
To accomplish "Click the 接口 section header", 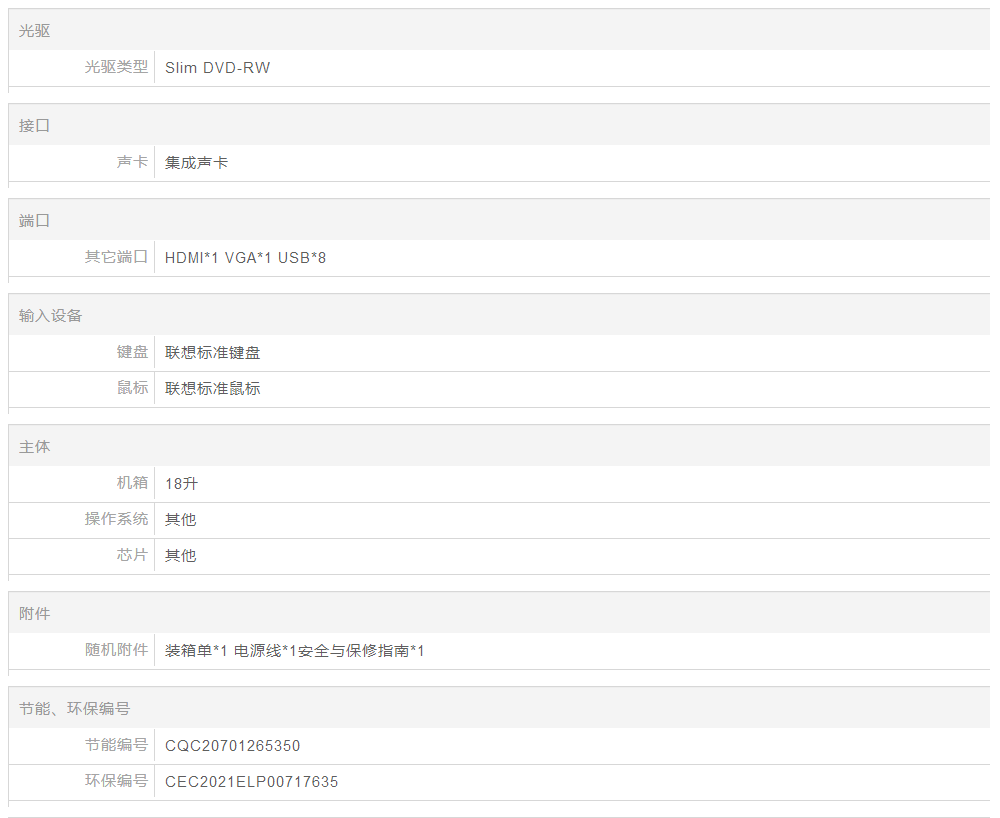I will tap(35, 126).
